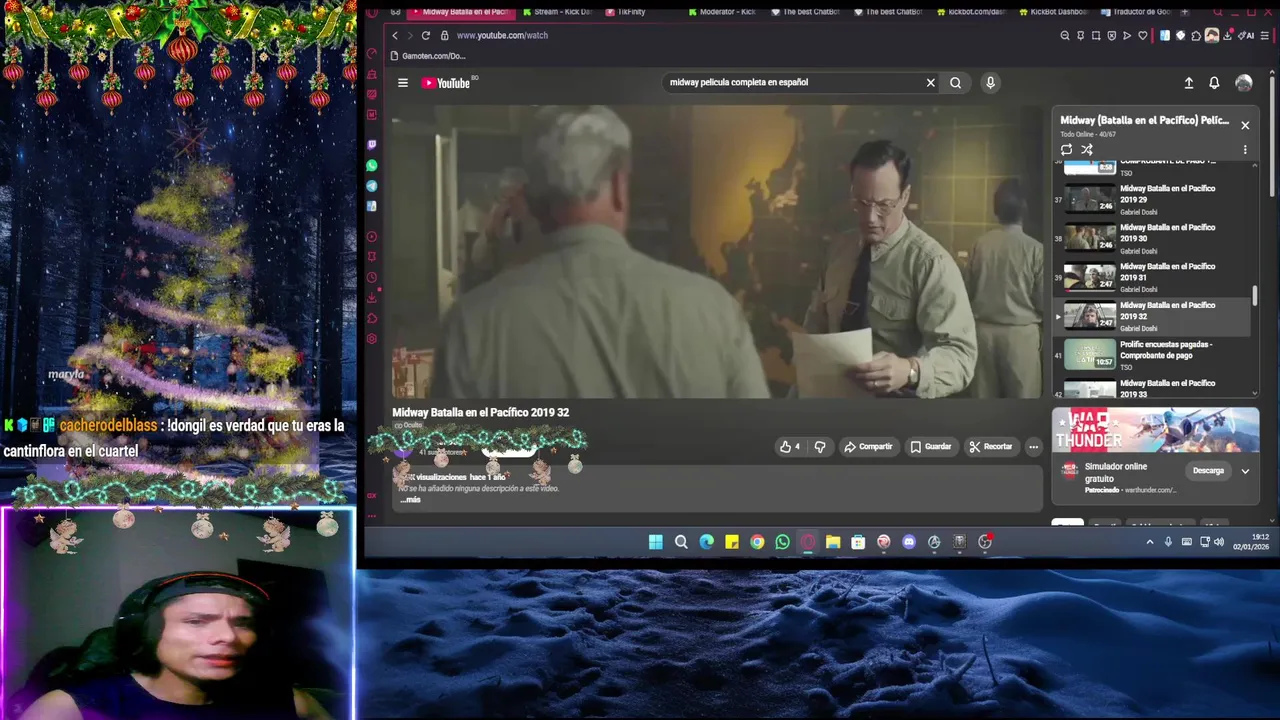Open the clock showing 19:12

click(1251, 542)
